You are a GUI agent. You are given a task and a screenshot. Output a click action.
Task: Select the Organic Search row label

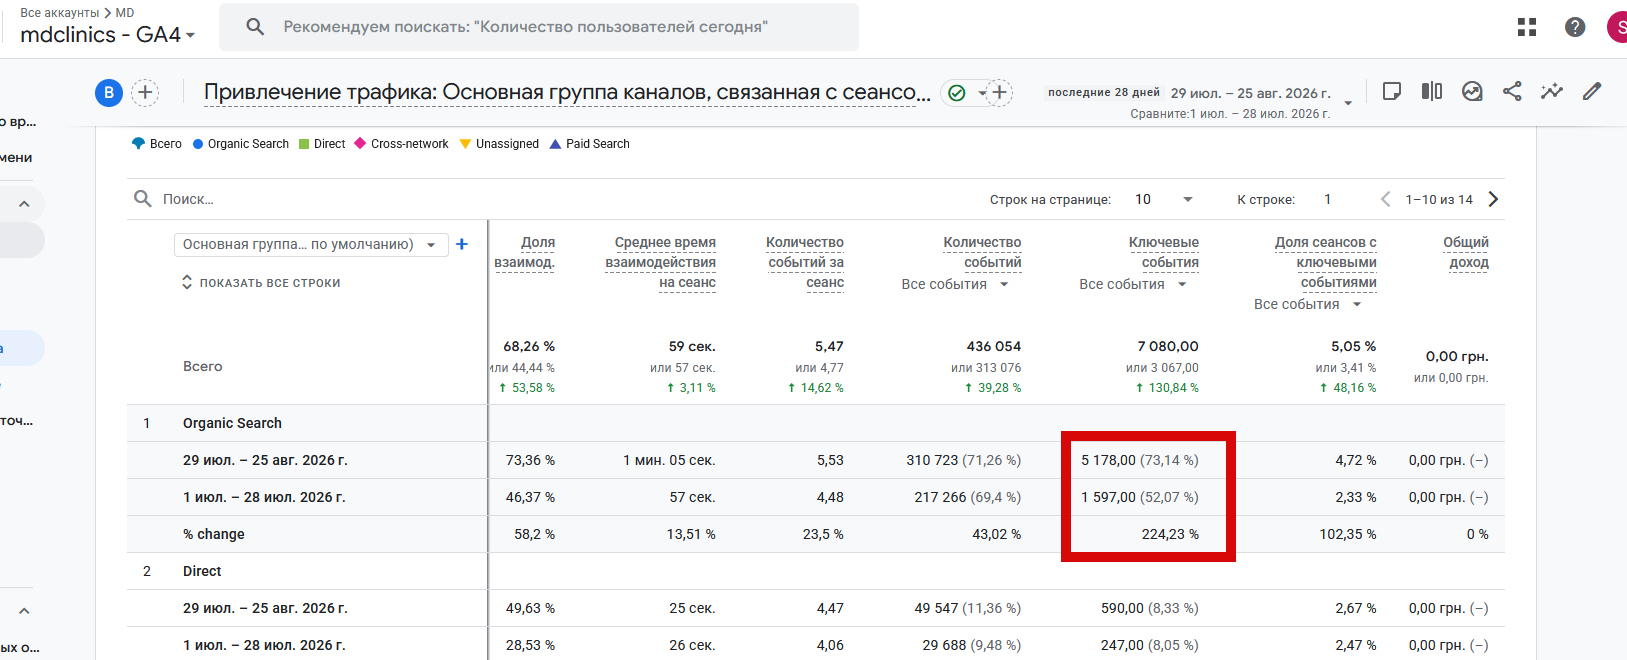point(232,423)
